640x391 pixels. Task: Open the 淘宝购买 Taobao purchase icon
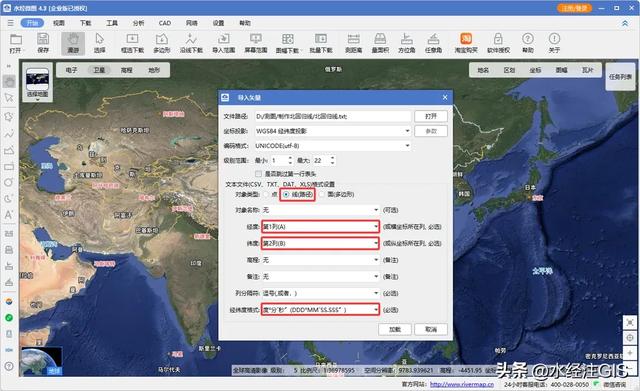(x=466, y=43)
